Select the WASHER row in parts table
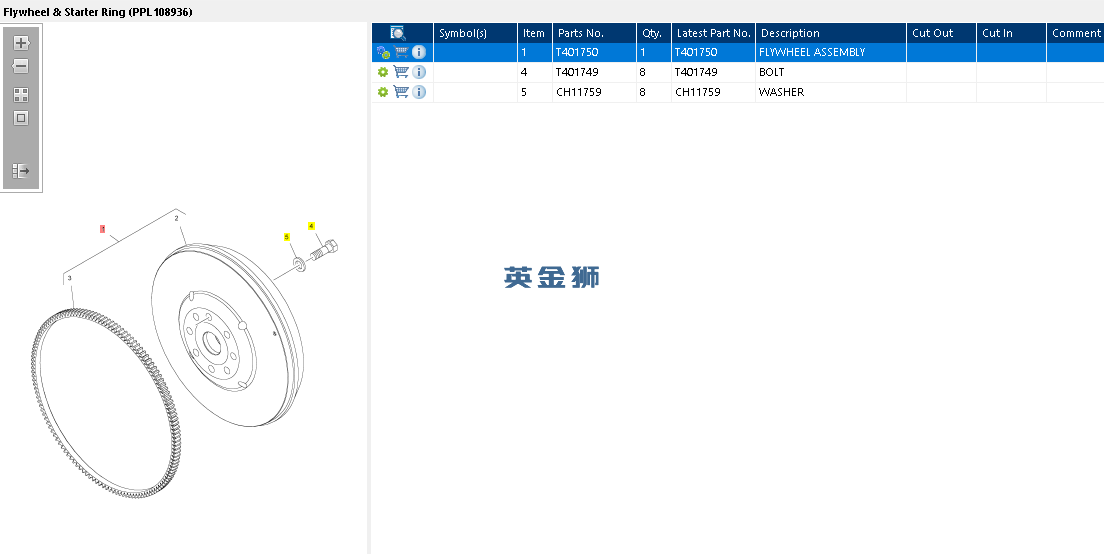 (737, 92)
